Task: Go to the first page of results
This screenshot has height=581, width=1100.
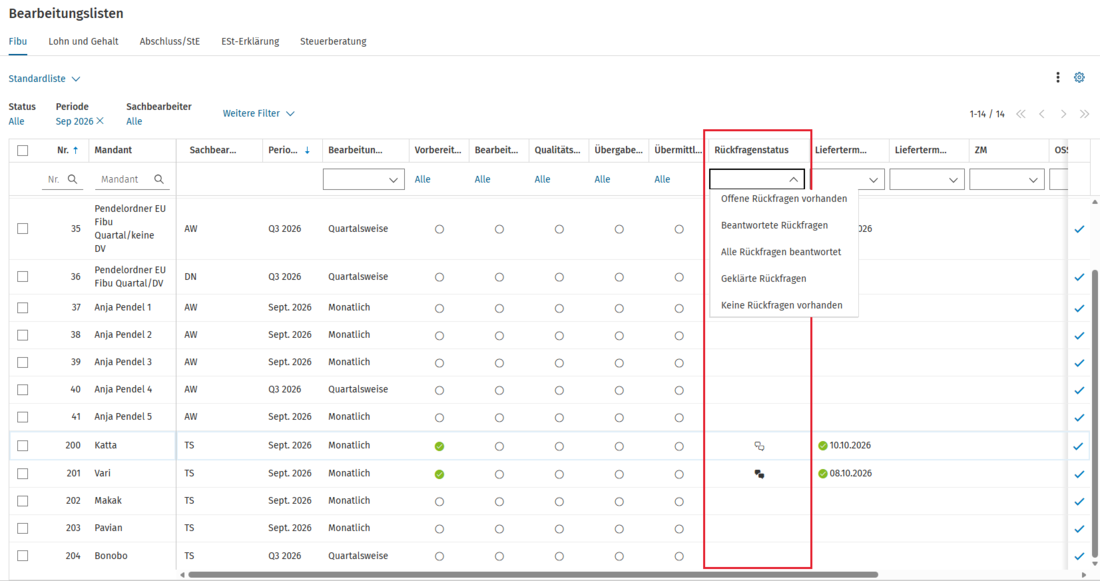Action: 1021,114
